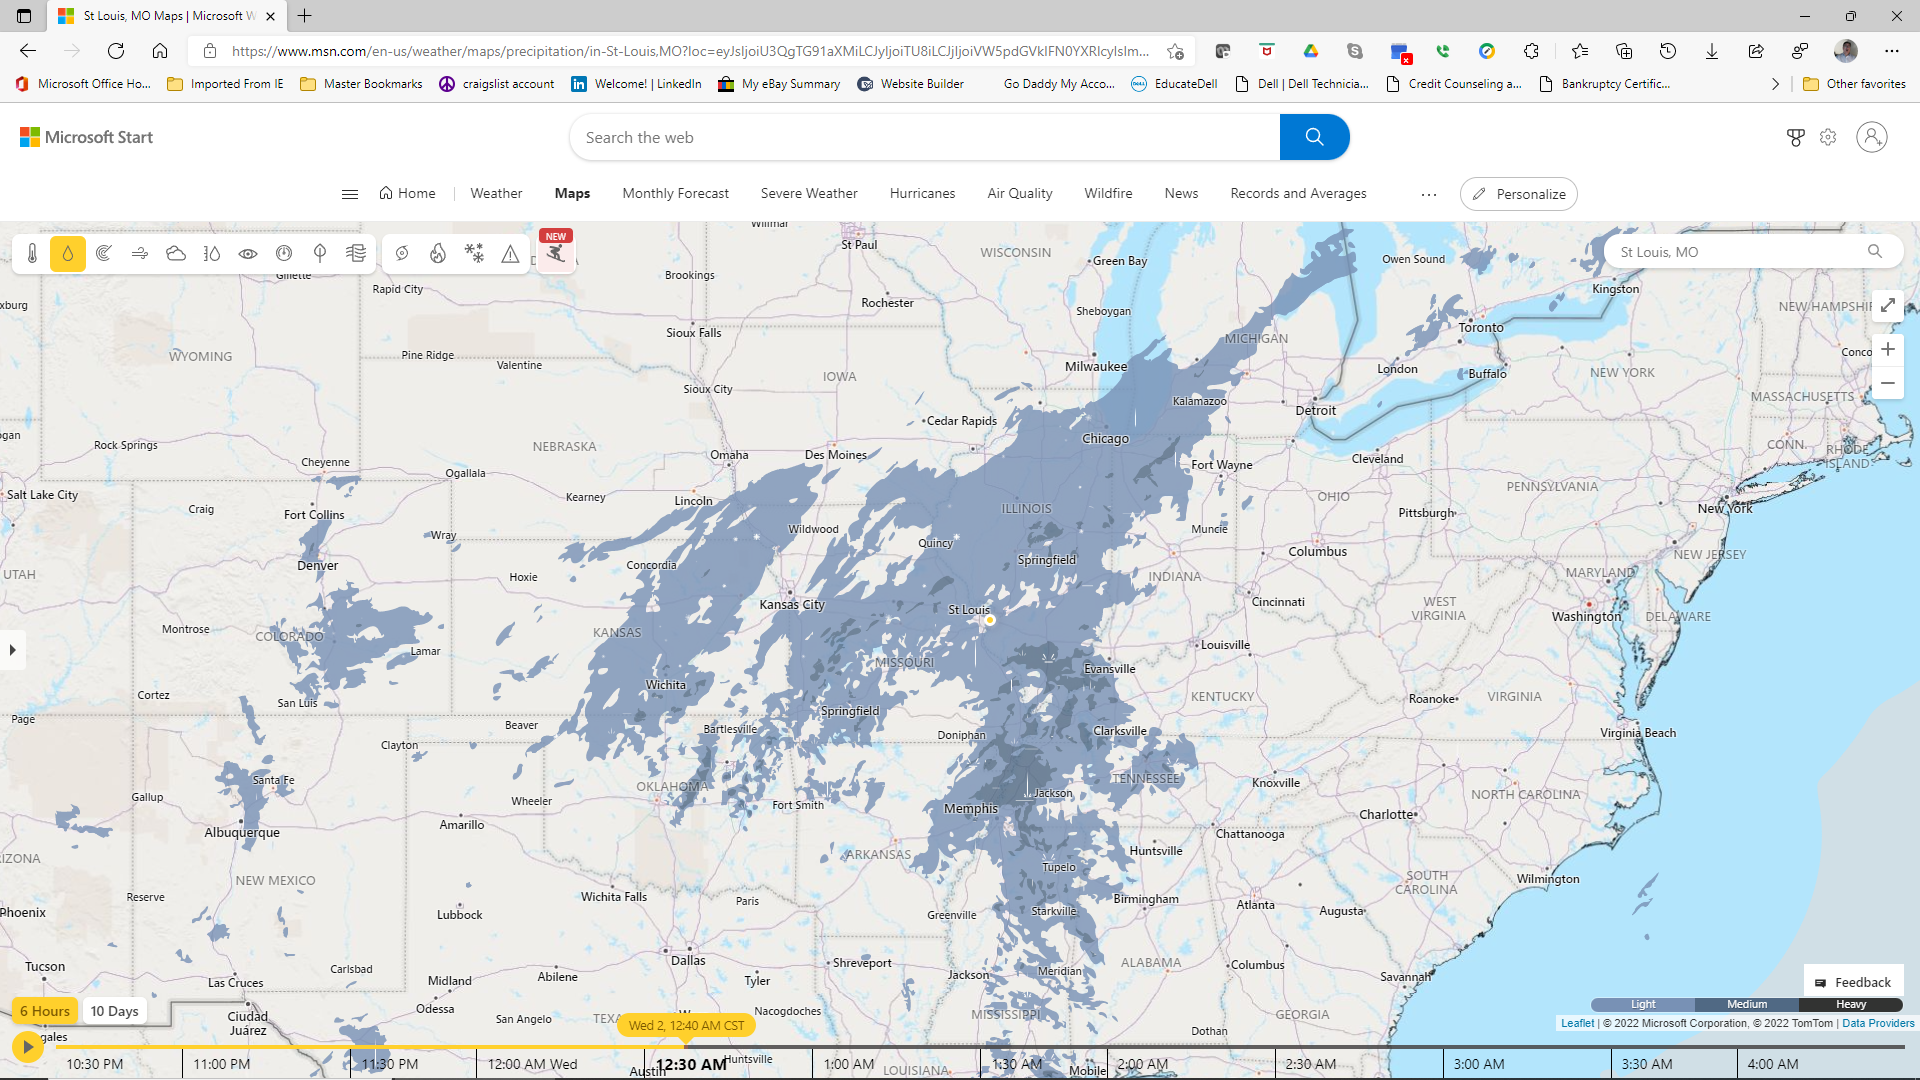Click the Search the web field

tap(925, 137)
